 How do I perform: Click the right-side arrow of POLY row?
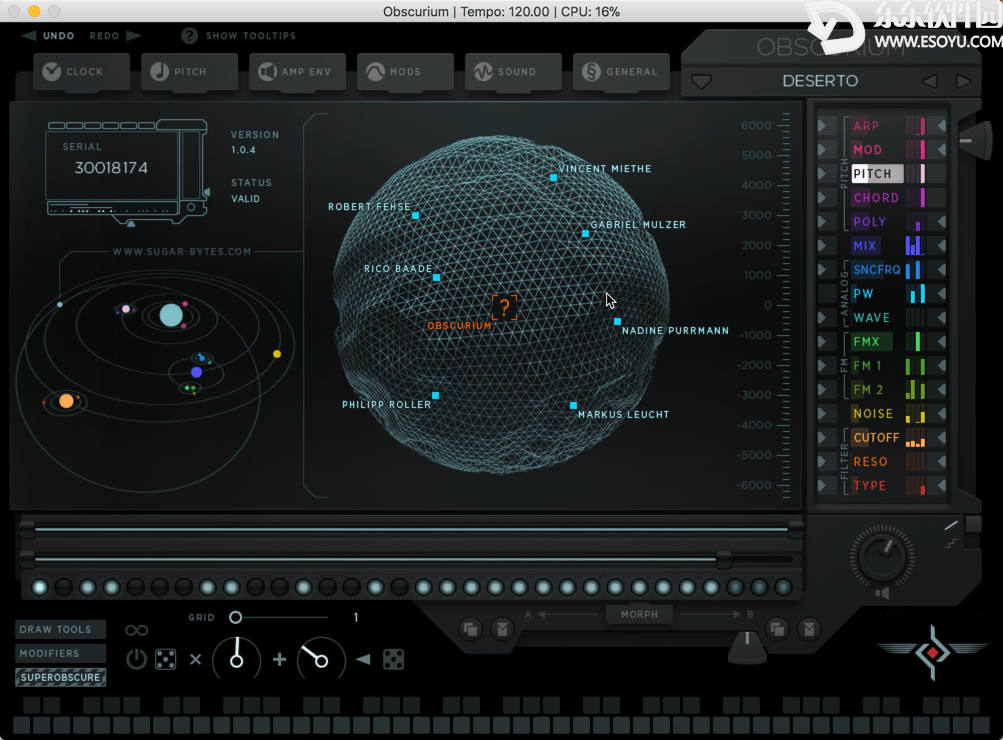(942, 222)
